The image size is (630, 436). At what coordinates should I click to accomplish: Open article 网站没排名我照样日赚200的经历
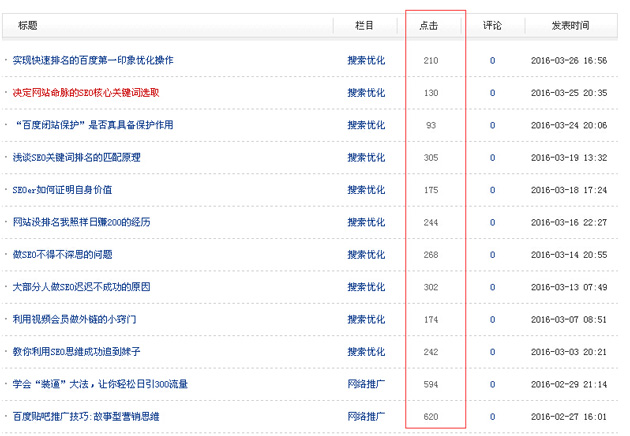pos(81,222)
